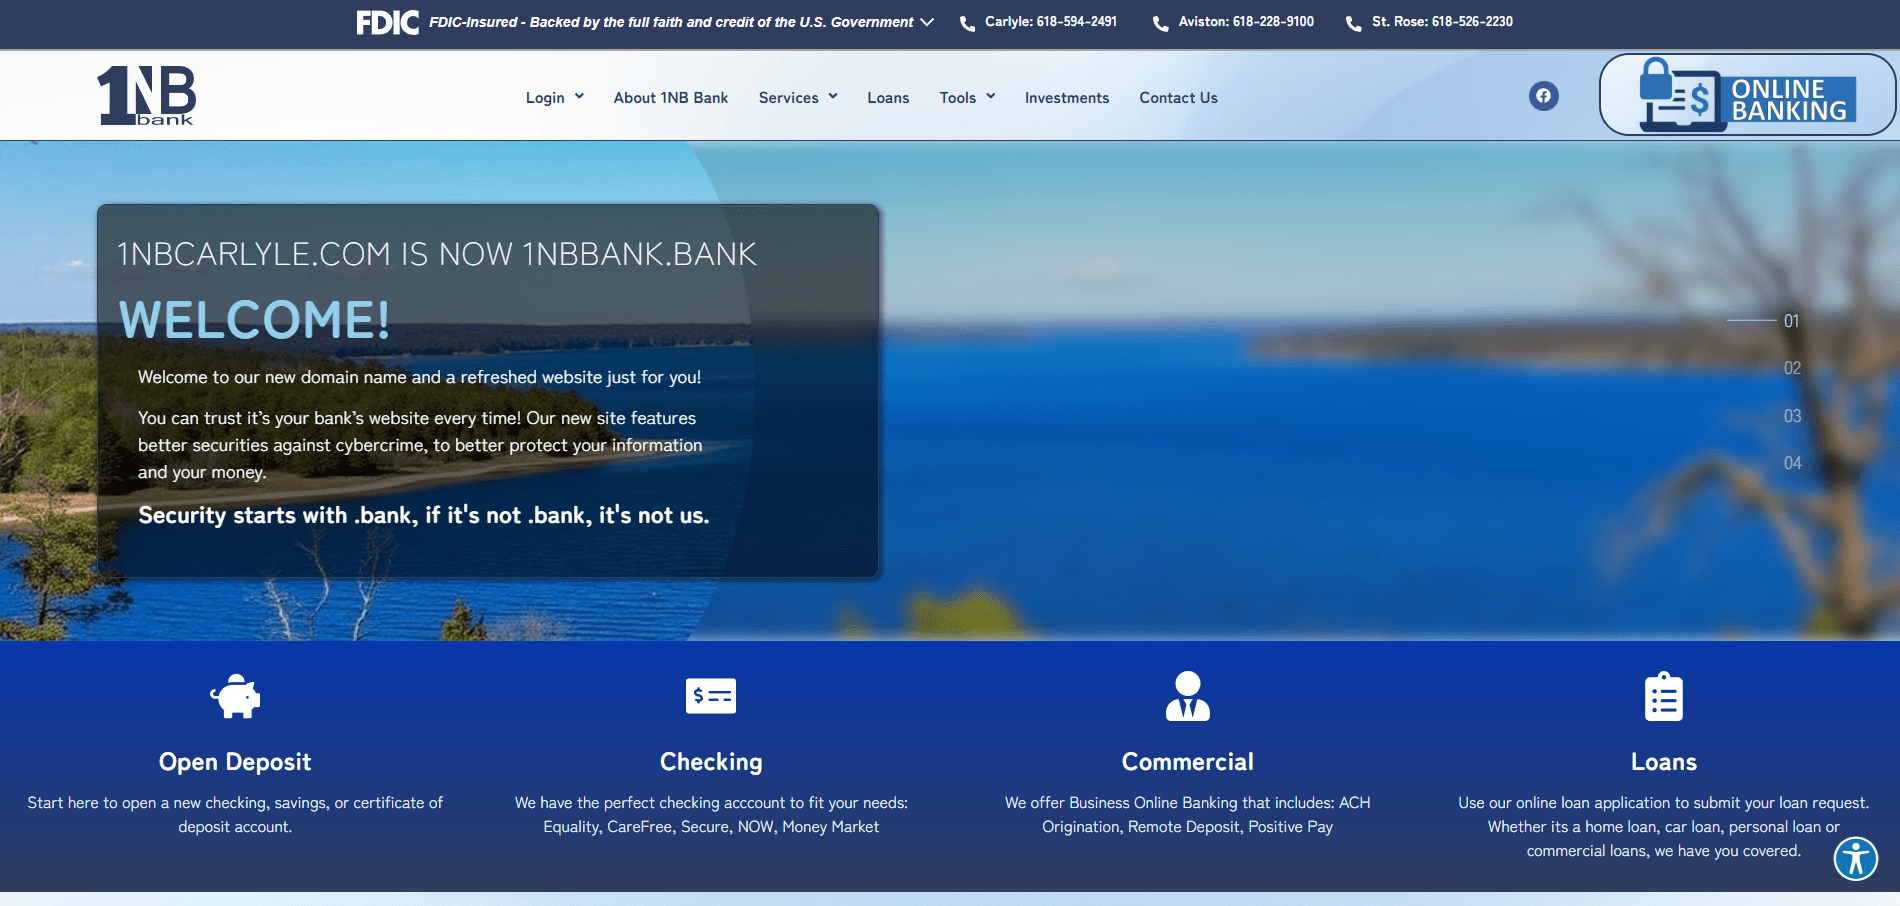Screen dimensions: 1900x906
Task: Switch to slide 02 in the slider
Action: point(1791,368)
